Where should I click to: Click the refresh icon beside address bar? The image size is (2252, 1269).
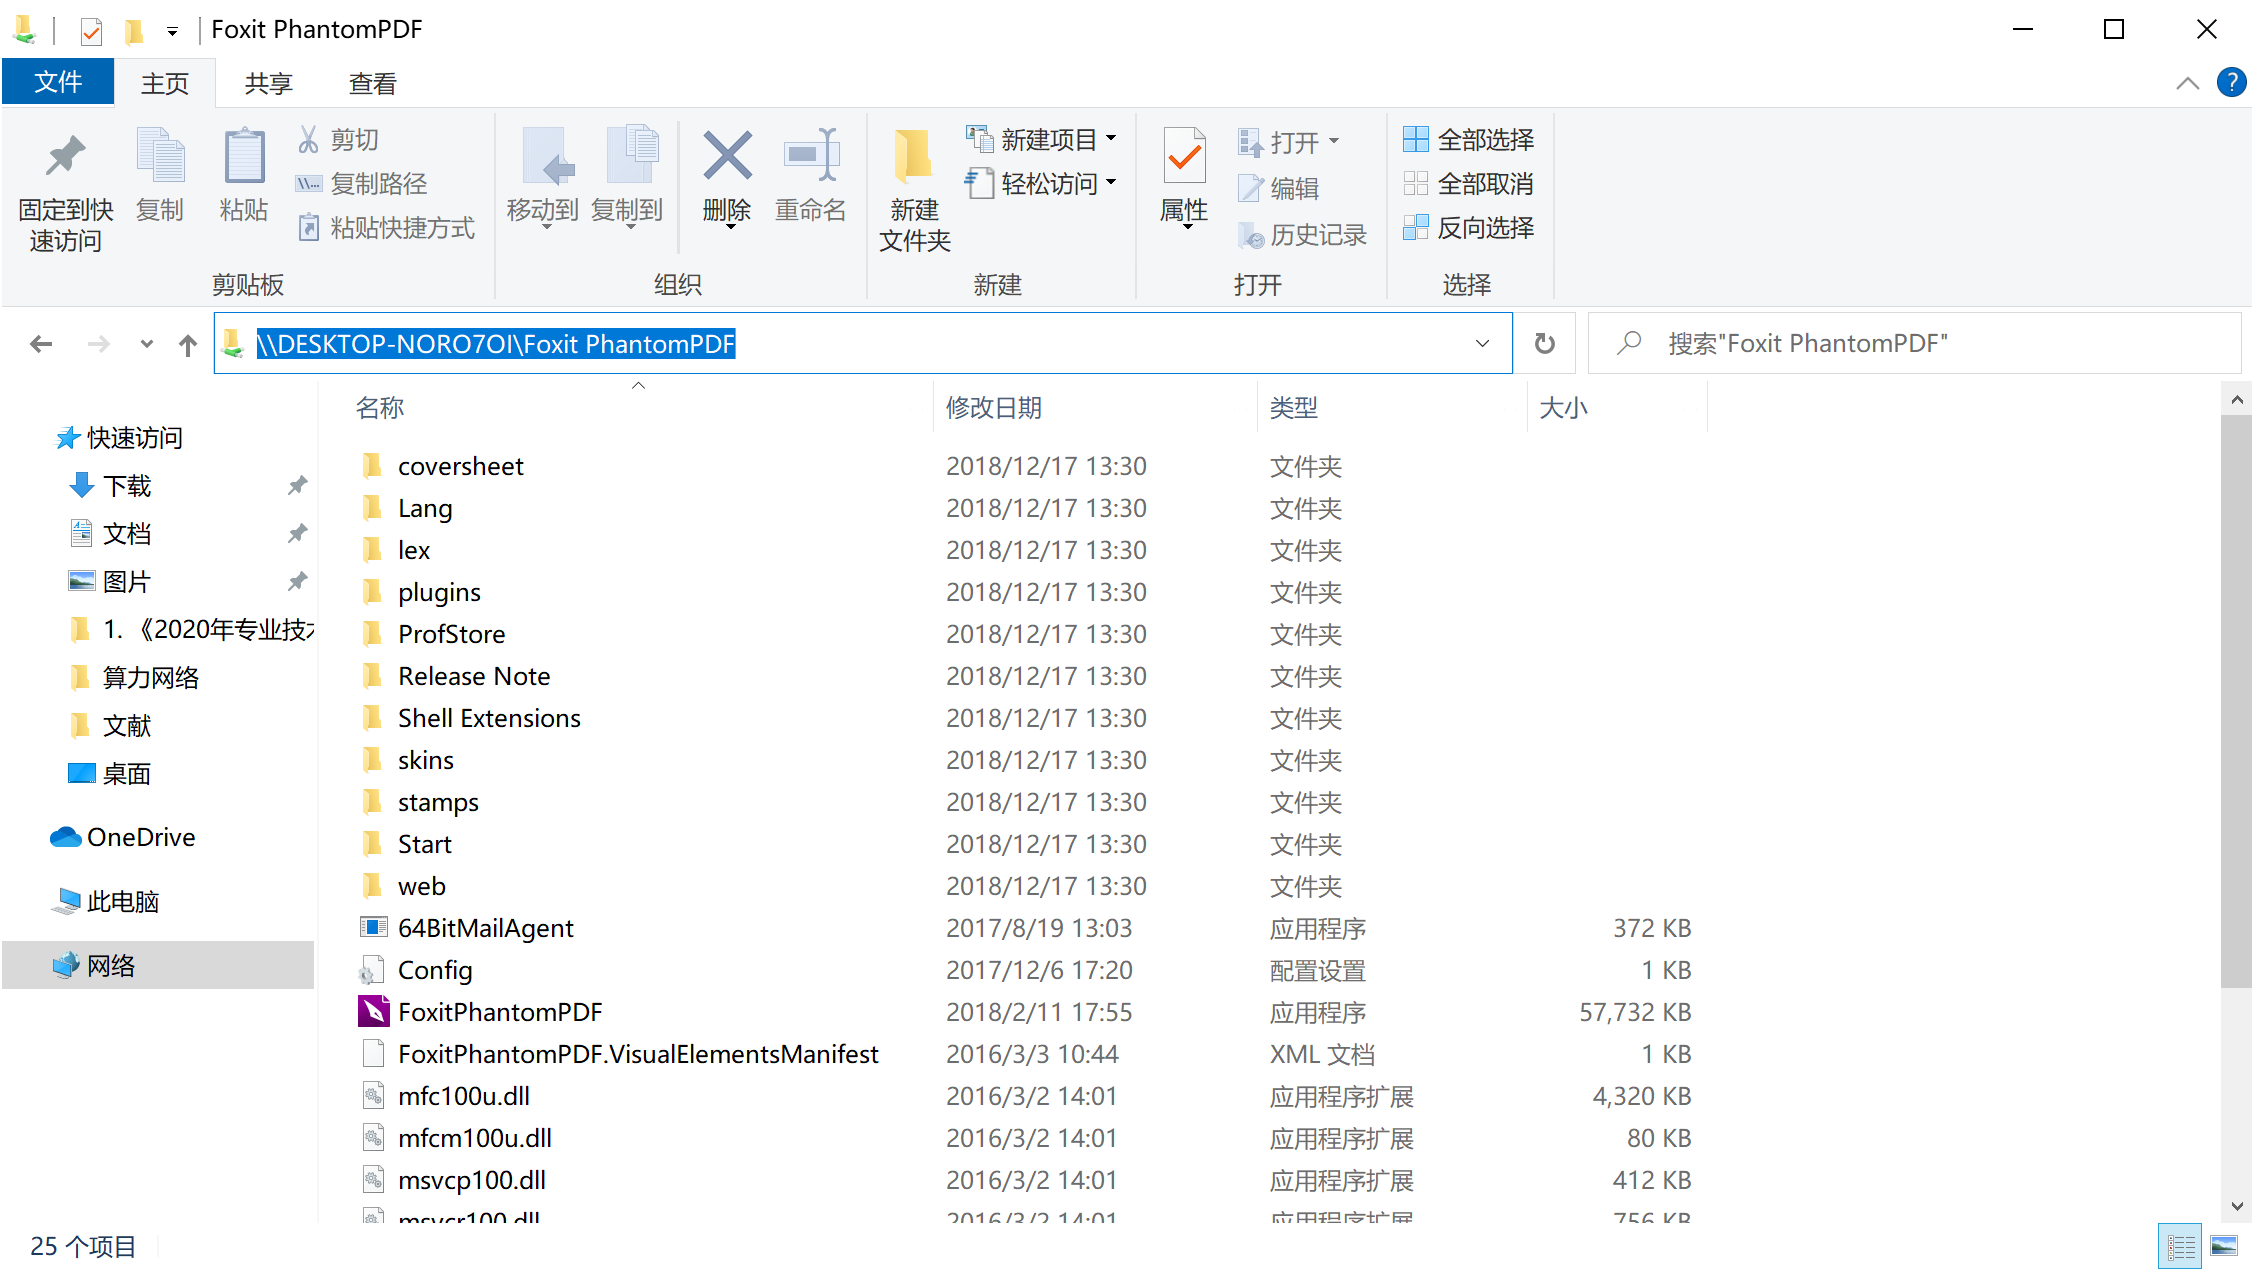click(1544, 344)
